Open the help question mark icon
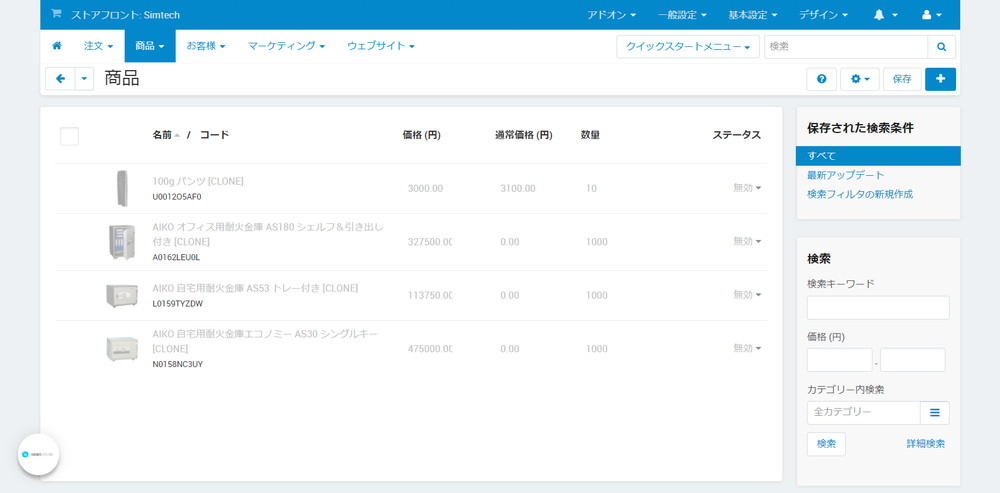 click(x=821, y=79)
